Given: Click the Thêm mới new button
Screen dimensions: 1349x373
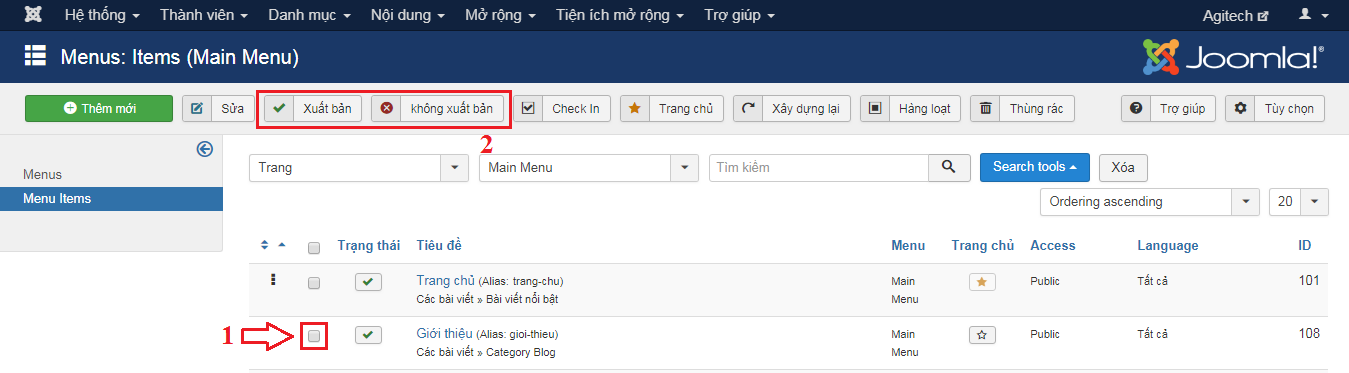Looking at the screenshot, I should click(99, 109).
